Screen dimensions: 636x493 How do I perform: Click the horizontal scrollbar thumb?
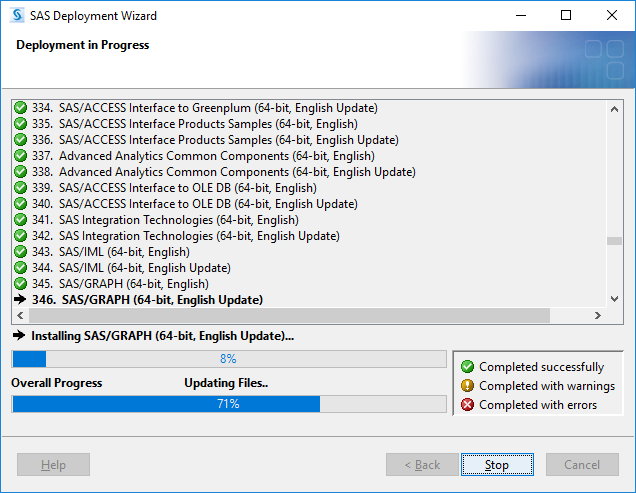click(289, 315)
